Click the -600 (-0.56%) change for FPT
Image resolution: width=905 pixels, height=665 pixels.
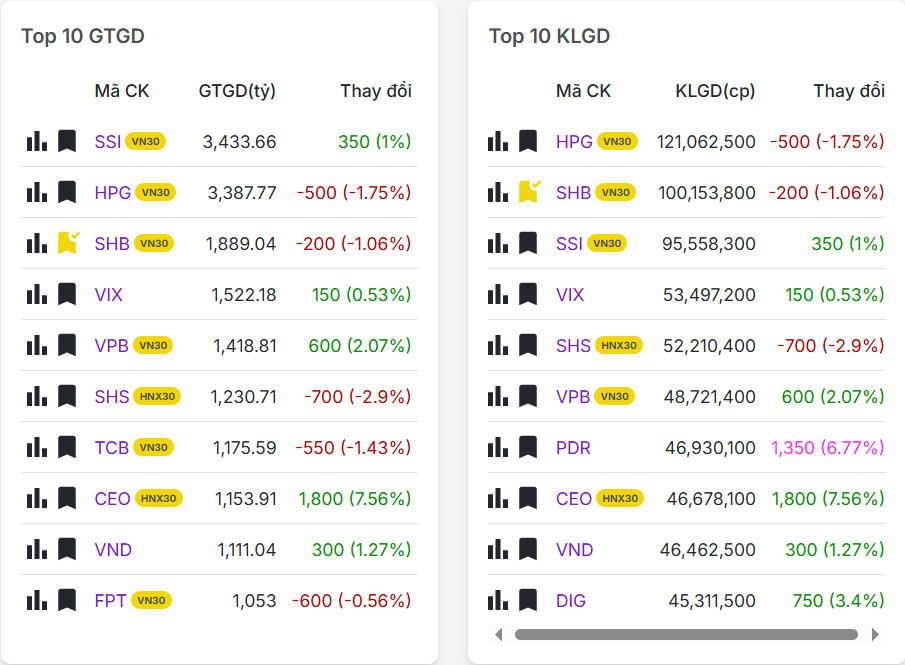tap(351, 600)
